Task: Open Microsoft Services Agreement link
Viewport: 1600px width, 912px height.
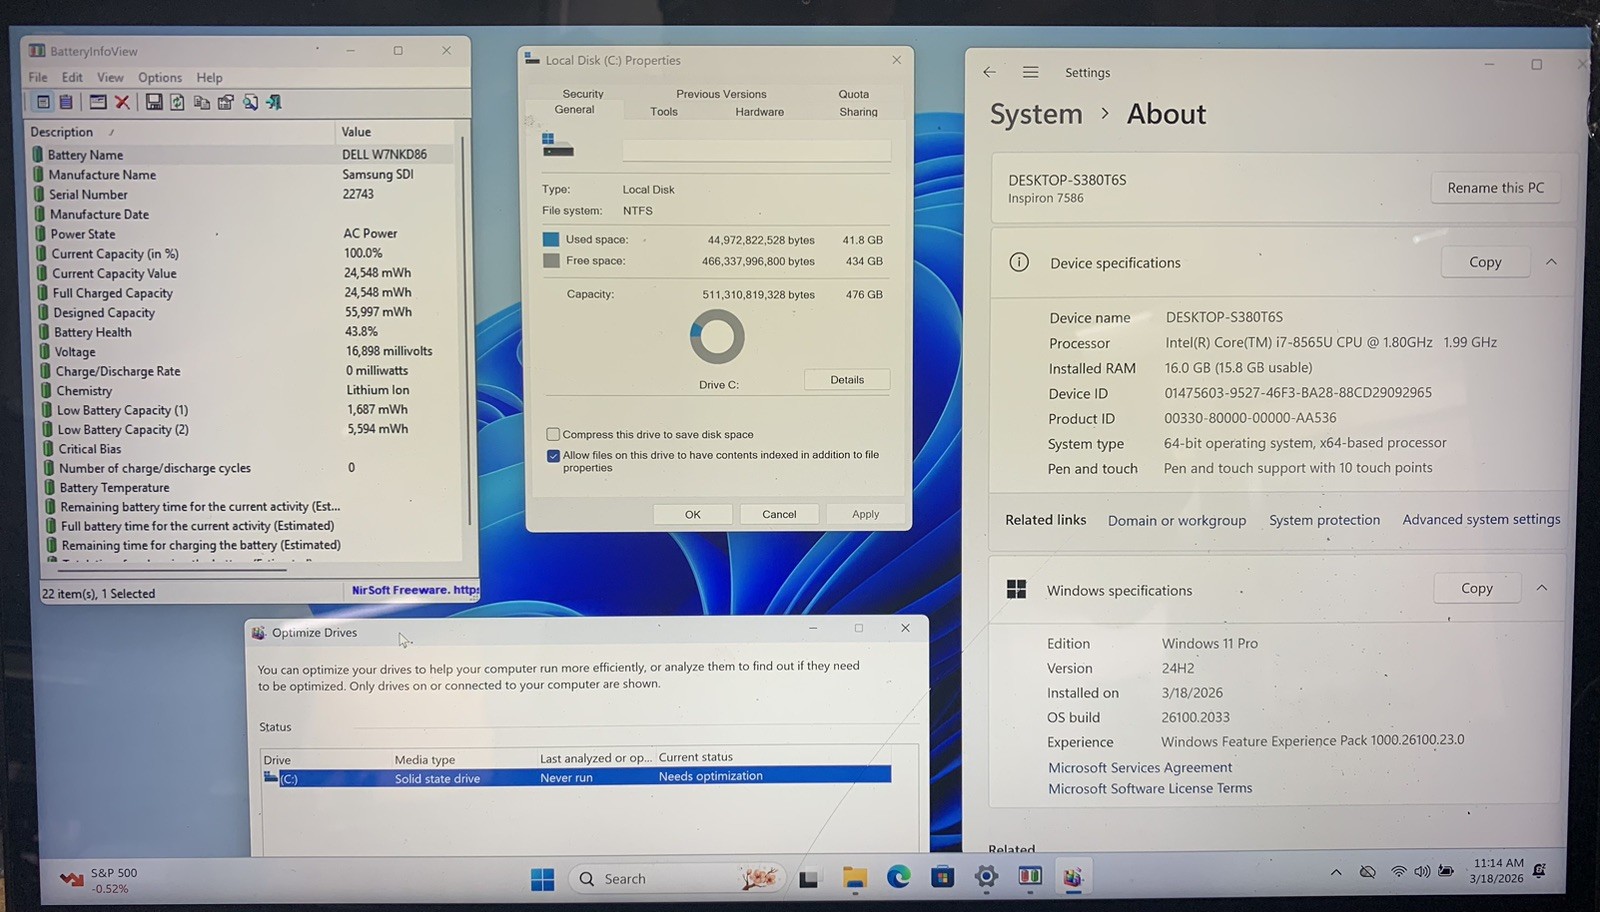Action: pyautogui.click(x=1140, y=767)
